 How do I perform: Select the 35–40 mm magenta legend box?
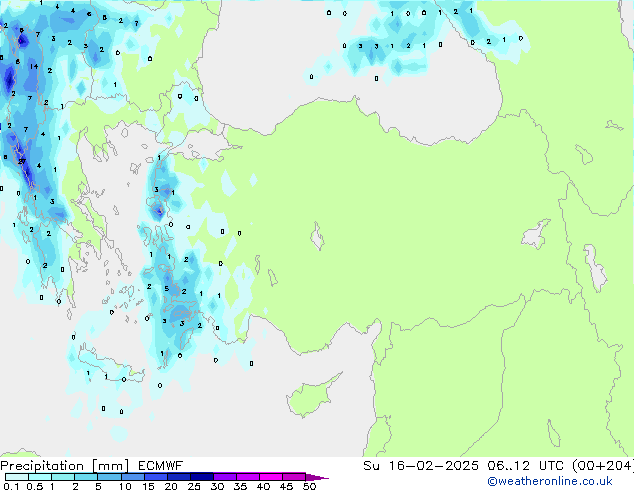tap(247, 477)
